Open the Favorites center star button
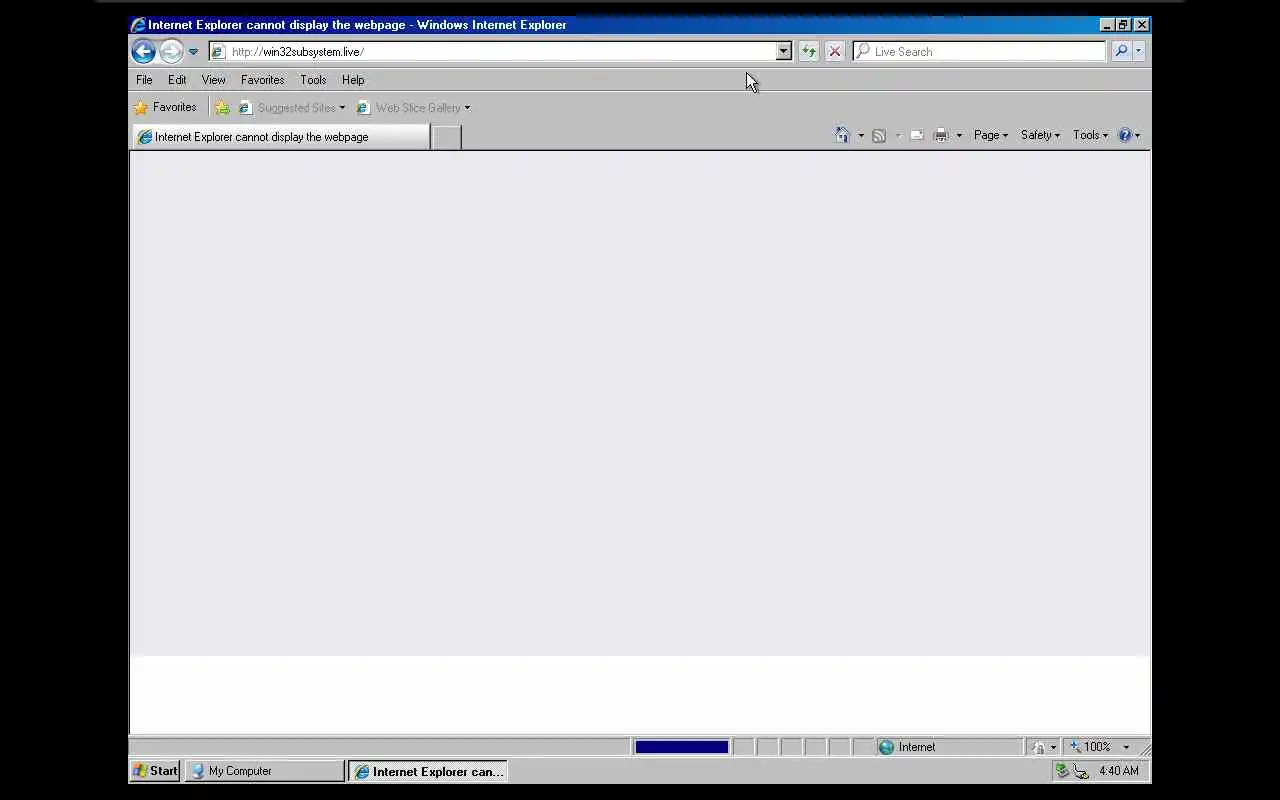Viewport: 1280px width, 800px height. [x=166, y=107]
